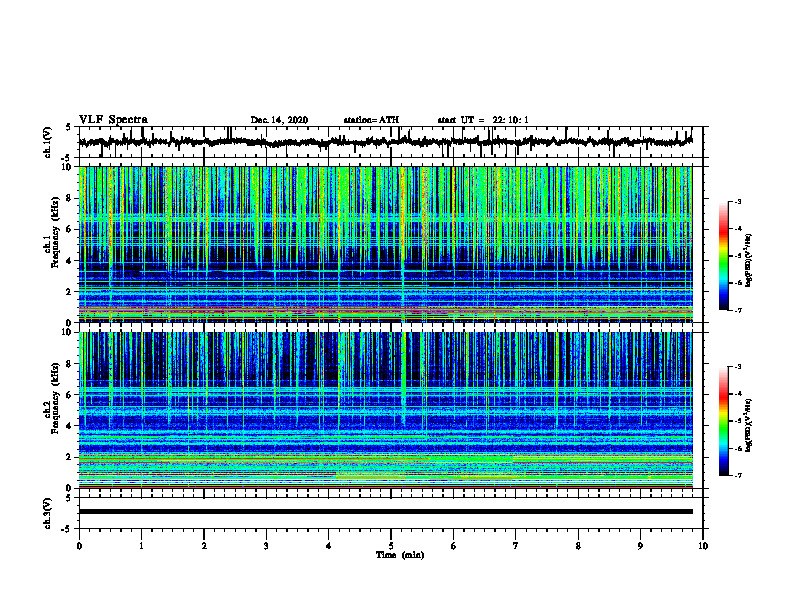Click the ch.1 waveform trace panel
This screenshot has width=792, height=612.
click(391, 142)
